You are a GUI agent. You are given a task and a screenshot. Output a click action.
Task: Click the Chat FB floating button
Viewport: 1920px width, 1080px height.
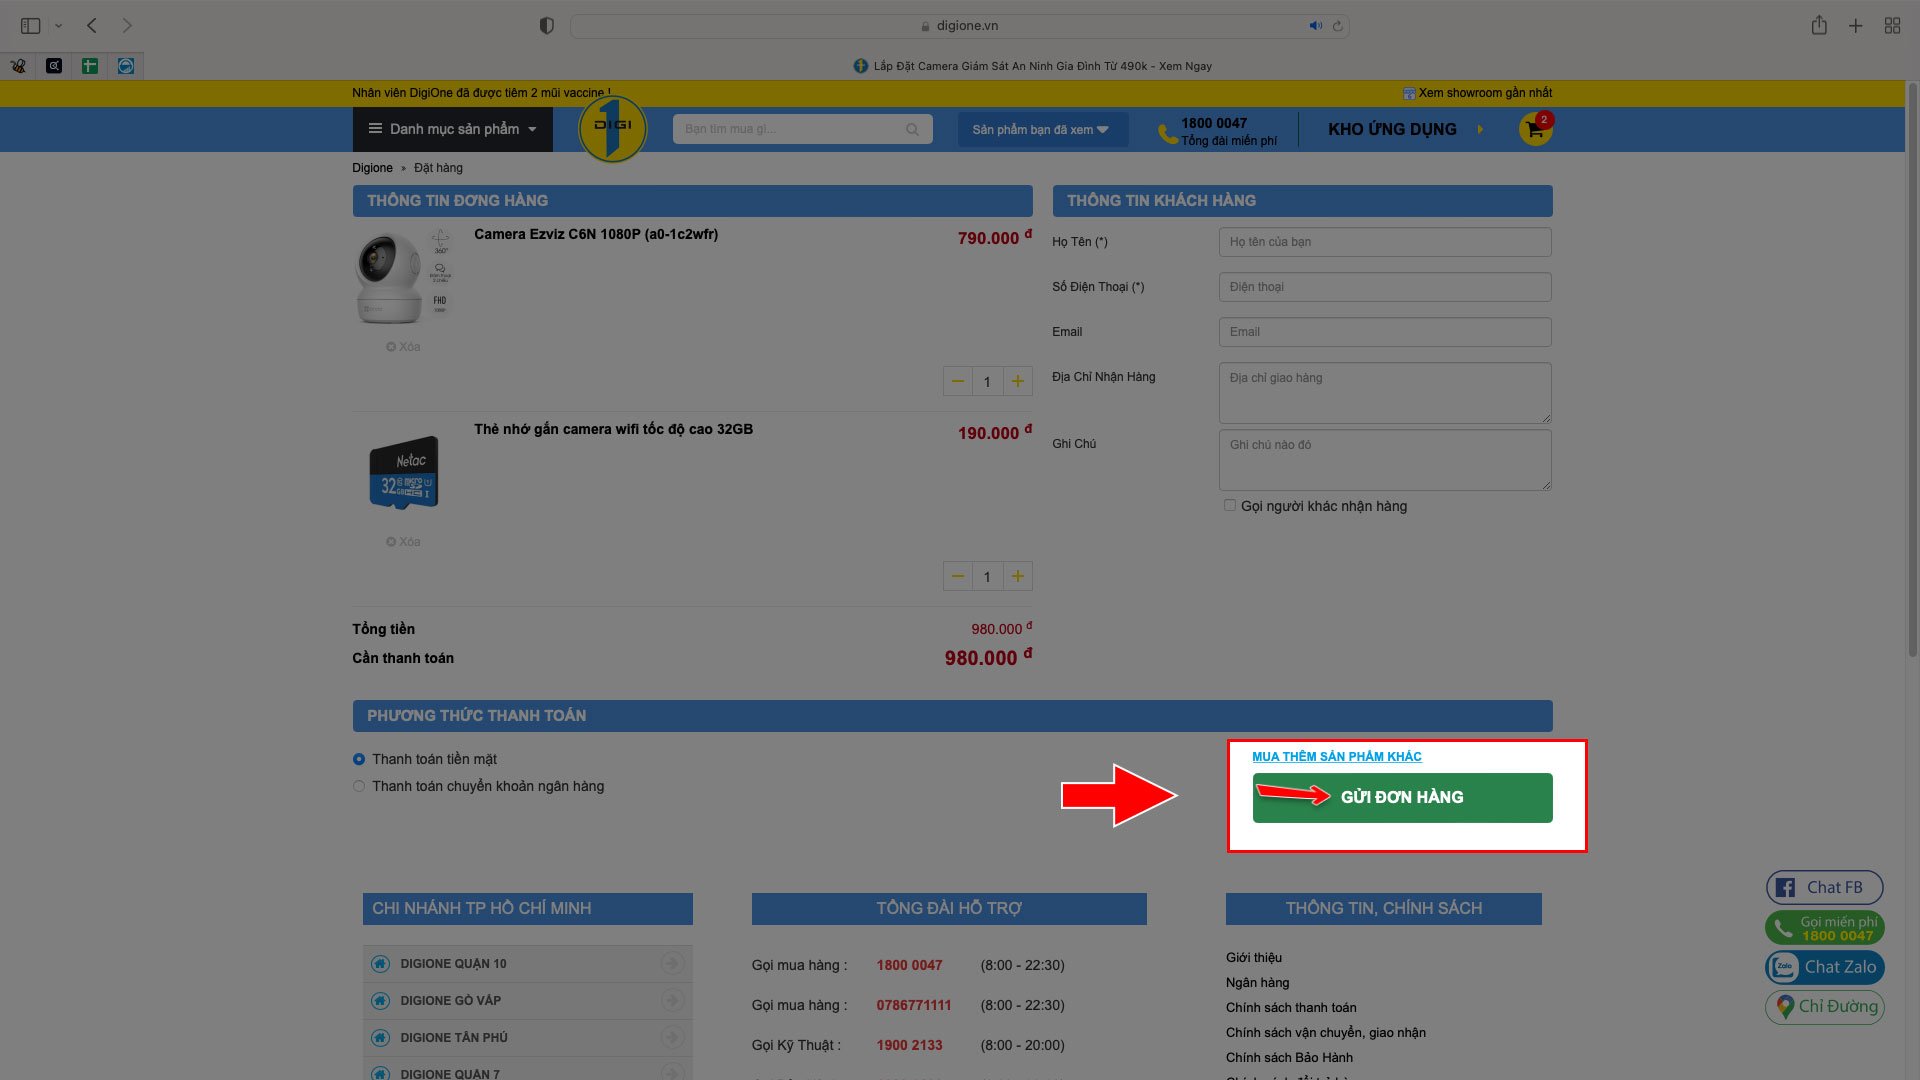point(1824,887)
